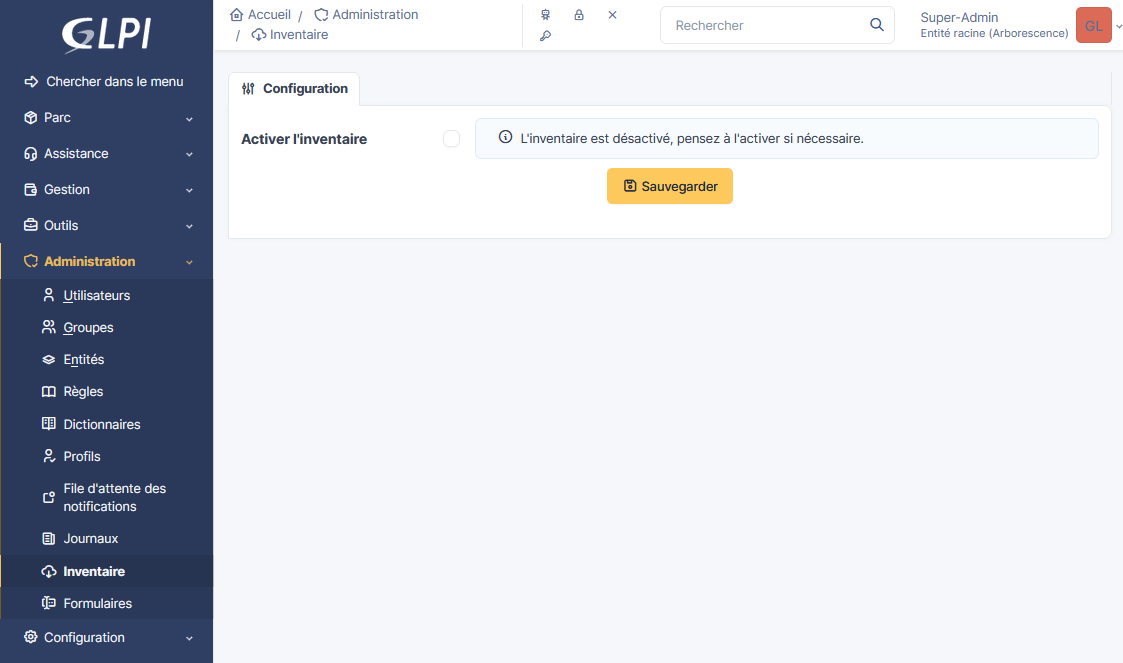Focus the Rechercher search field
Viewport: 1123px width, 663px height.
pos(766,25)
